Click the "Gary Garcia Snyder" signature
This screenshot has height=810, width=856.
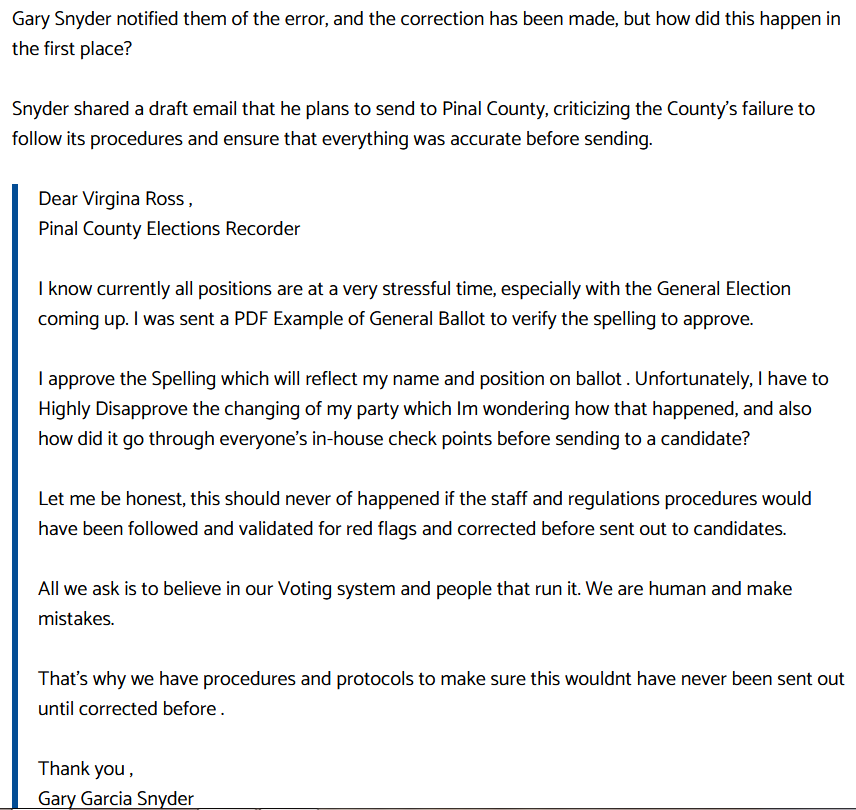(x=116, y=798)
